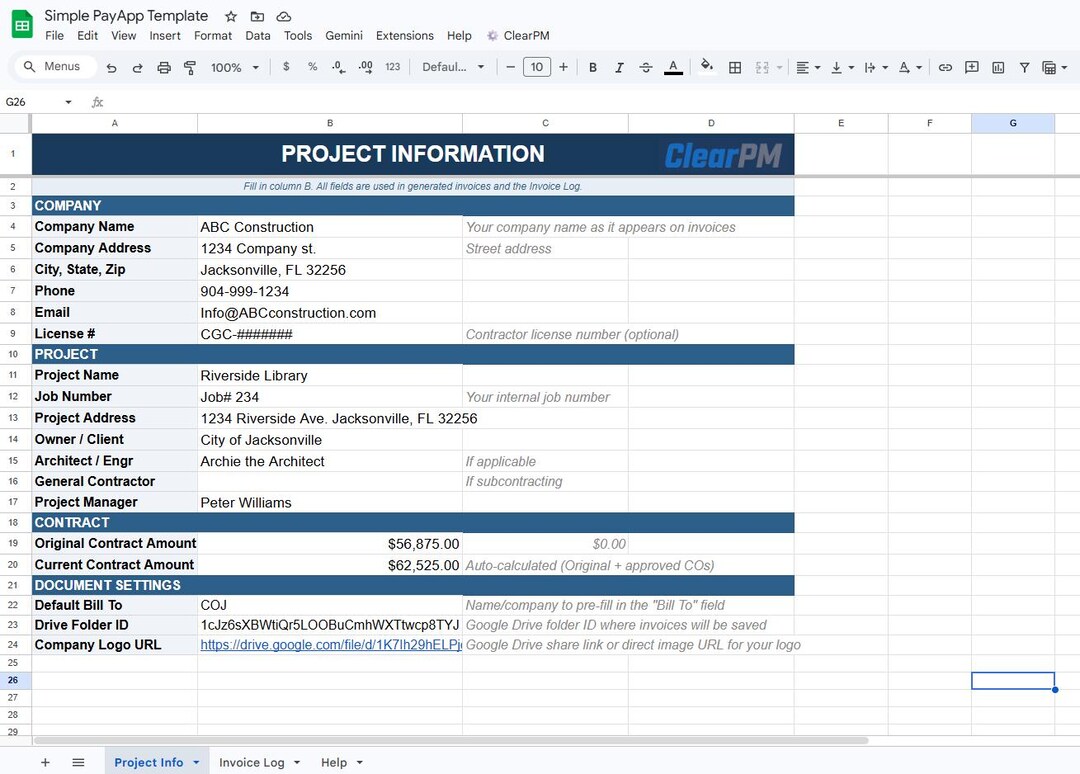Switch to the Help sheet tab
The height and width of the screenshot is (774, 1080).
click(333, 762)
